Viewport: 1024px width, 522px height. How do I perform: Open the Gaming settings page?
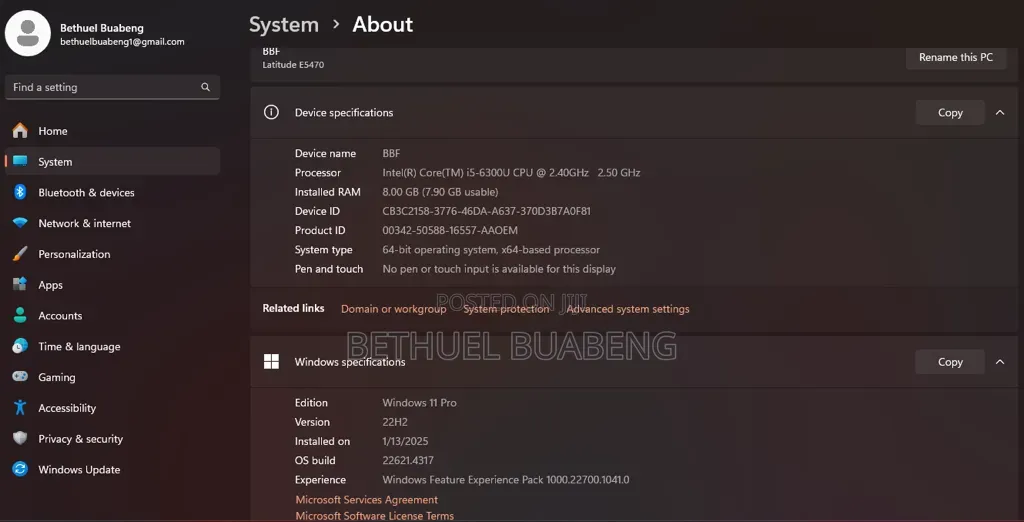pyautogui.click(x=112, y=377)
